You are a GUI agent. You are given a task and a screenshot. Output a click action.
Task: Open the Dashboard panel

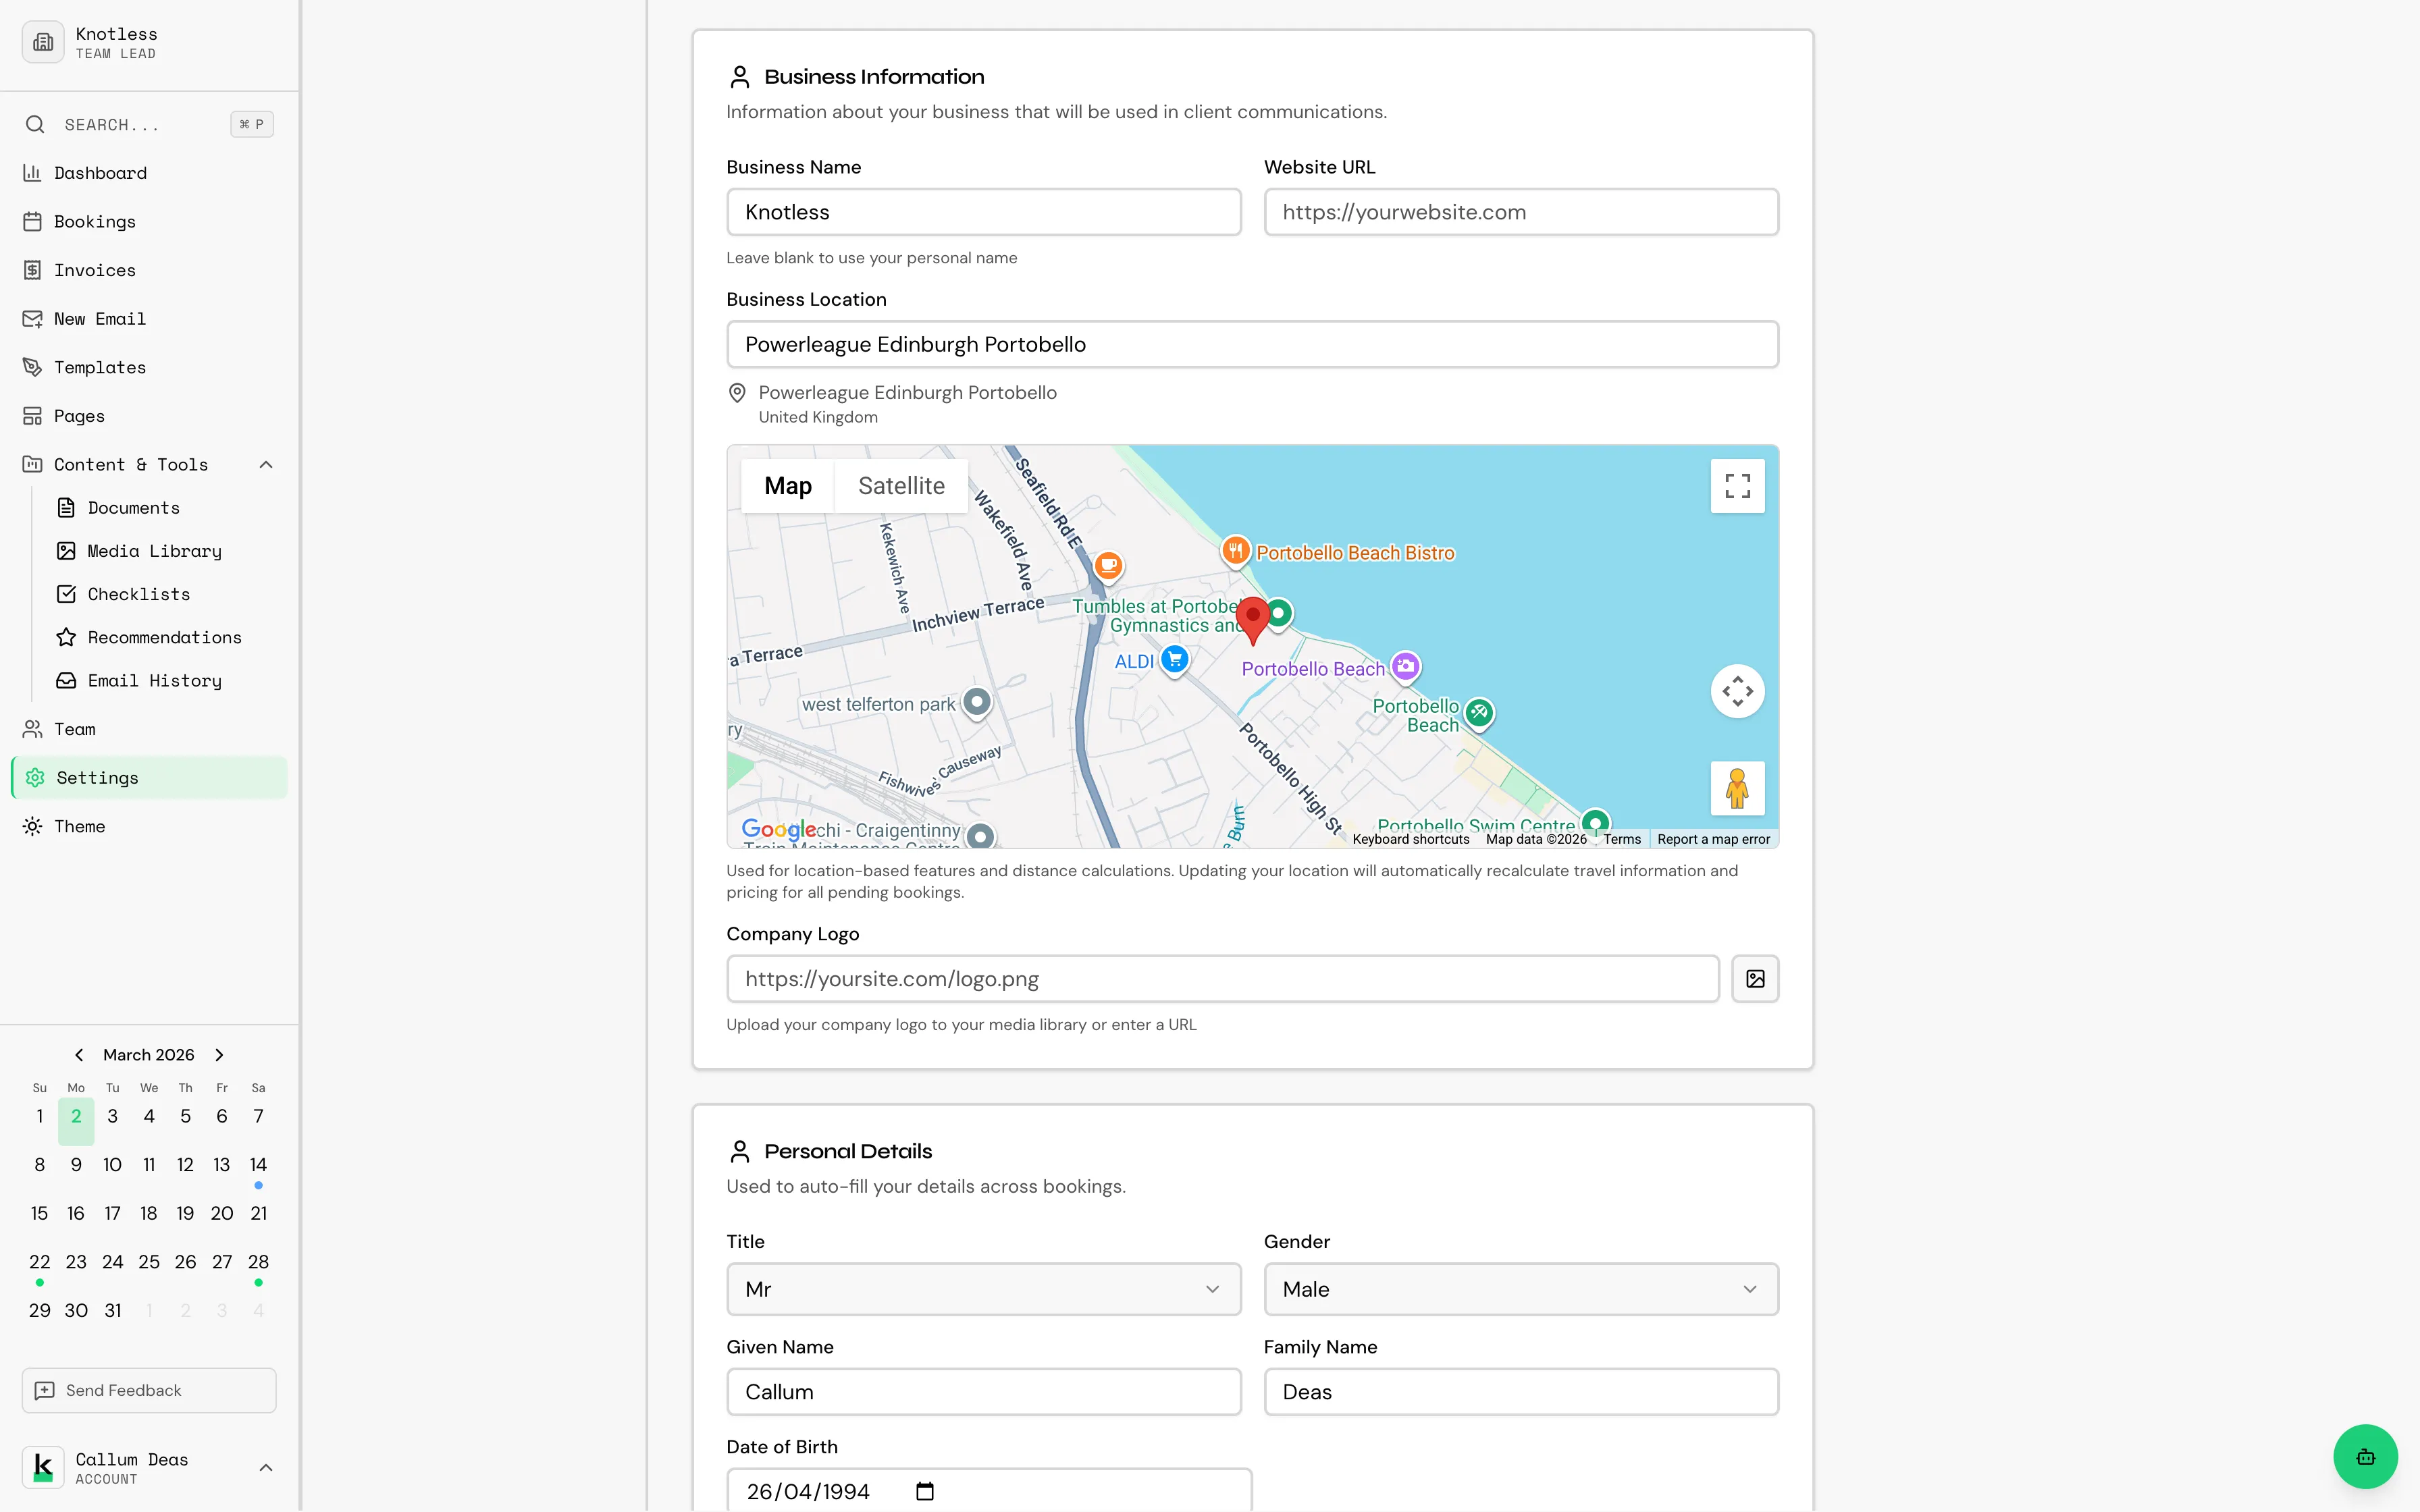100,172
